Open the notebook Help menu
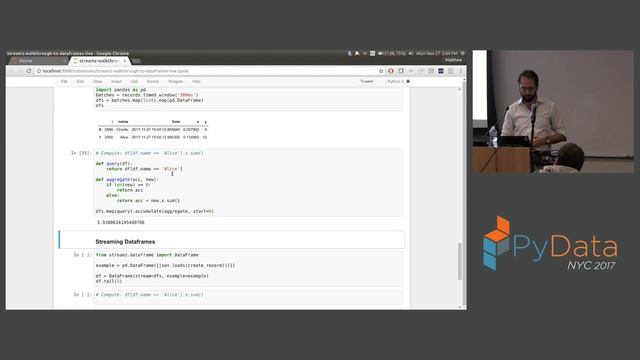 coord(196,82)
